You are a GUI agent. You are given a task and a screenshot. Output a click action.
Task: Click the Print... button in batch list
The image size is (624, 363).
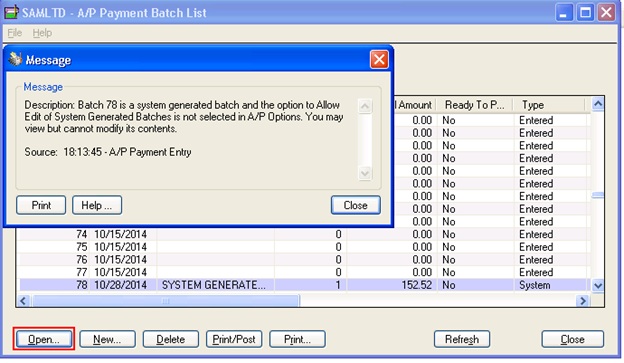[x=297, y=339]
